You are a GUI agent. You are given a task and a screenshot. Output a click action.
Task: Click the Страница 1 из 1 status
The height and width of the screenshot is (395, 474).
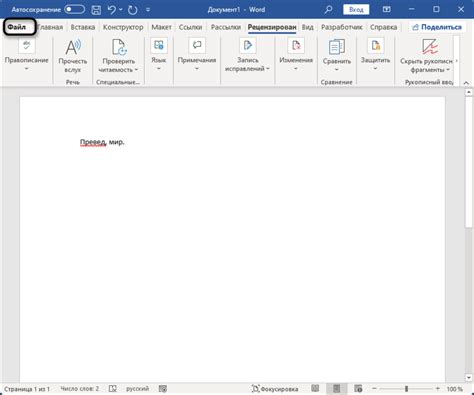click(x=27, y=389)
